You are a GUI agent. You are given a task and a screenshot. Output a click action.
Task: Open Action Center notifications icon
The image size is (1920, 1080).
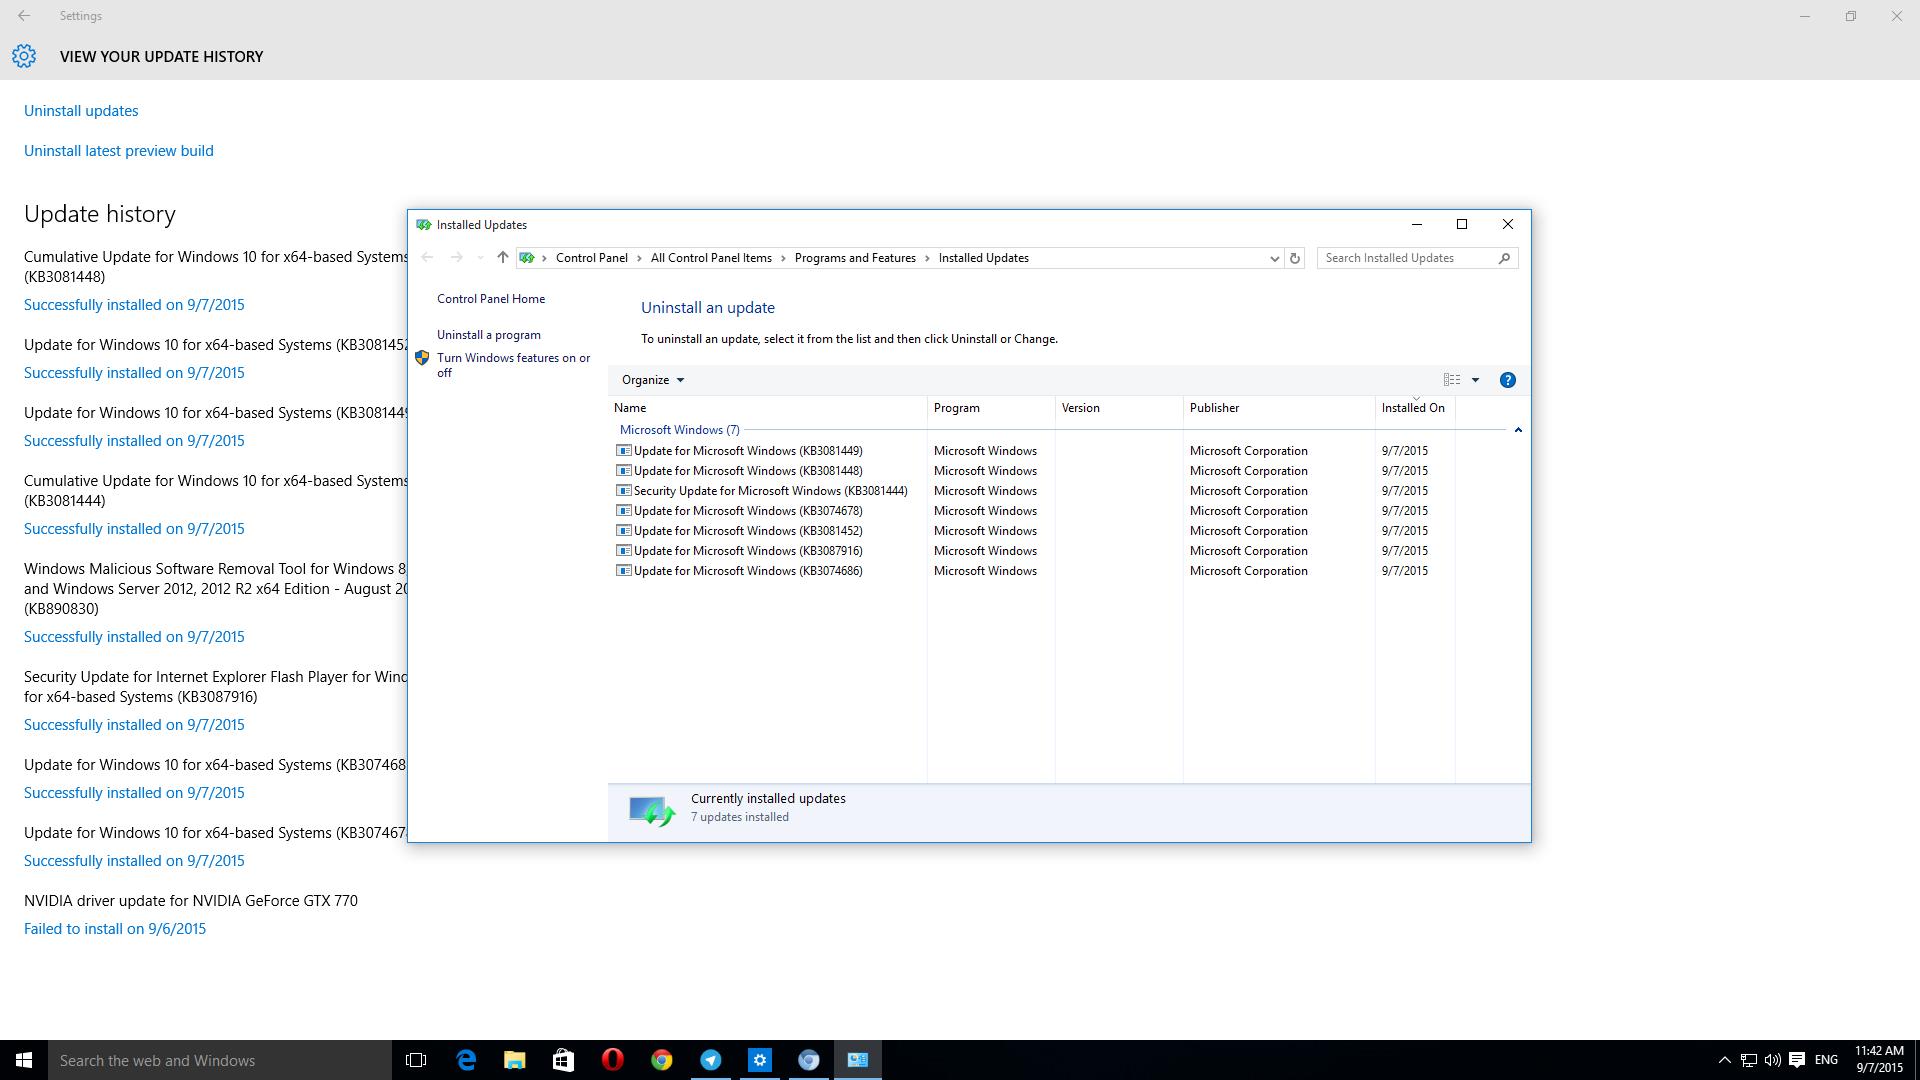[1797, 1060]
